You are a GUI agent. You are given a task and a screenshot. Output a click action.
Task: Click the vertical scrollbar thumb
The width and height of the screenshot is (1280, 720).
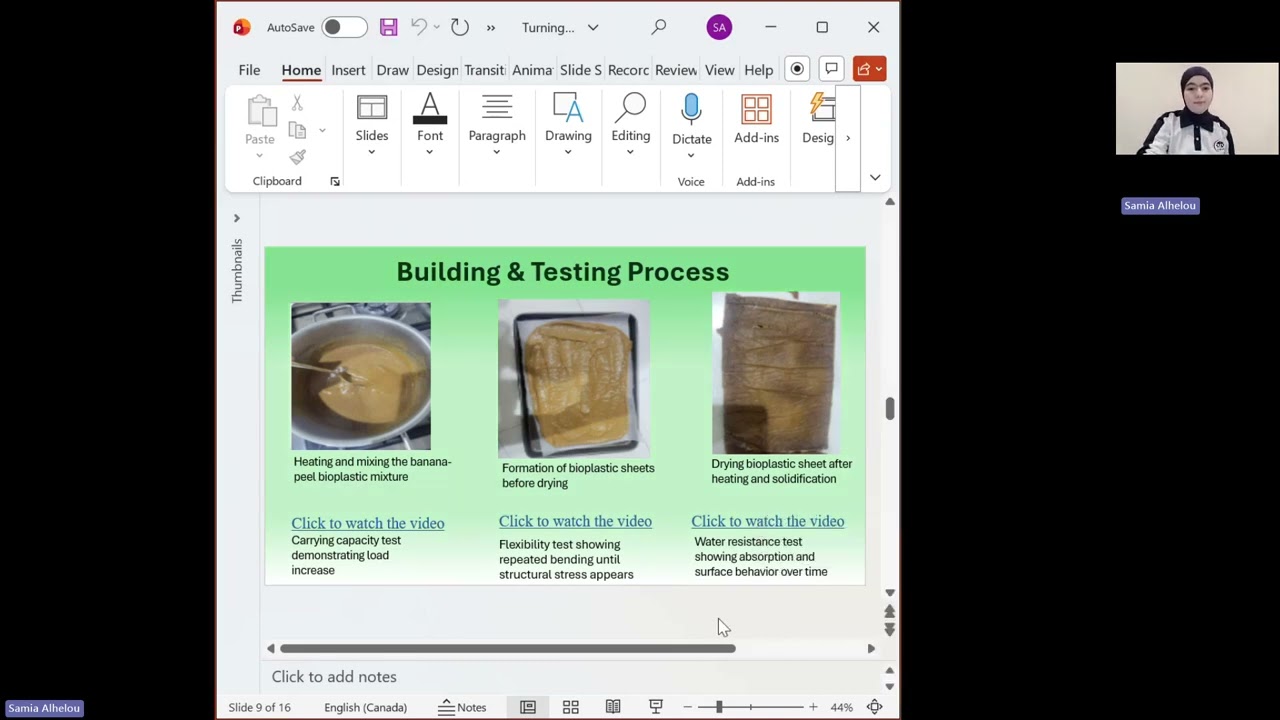coord(889,408)
